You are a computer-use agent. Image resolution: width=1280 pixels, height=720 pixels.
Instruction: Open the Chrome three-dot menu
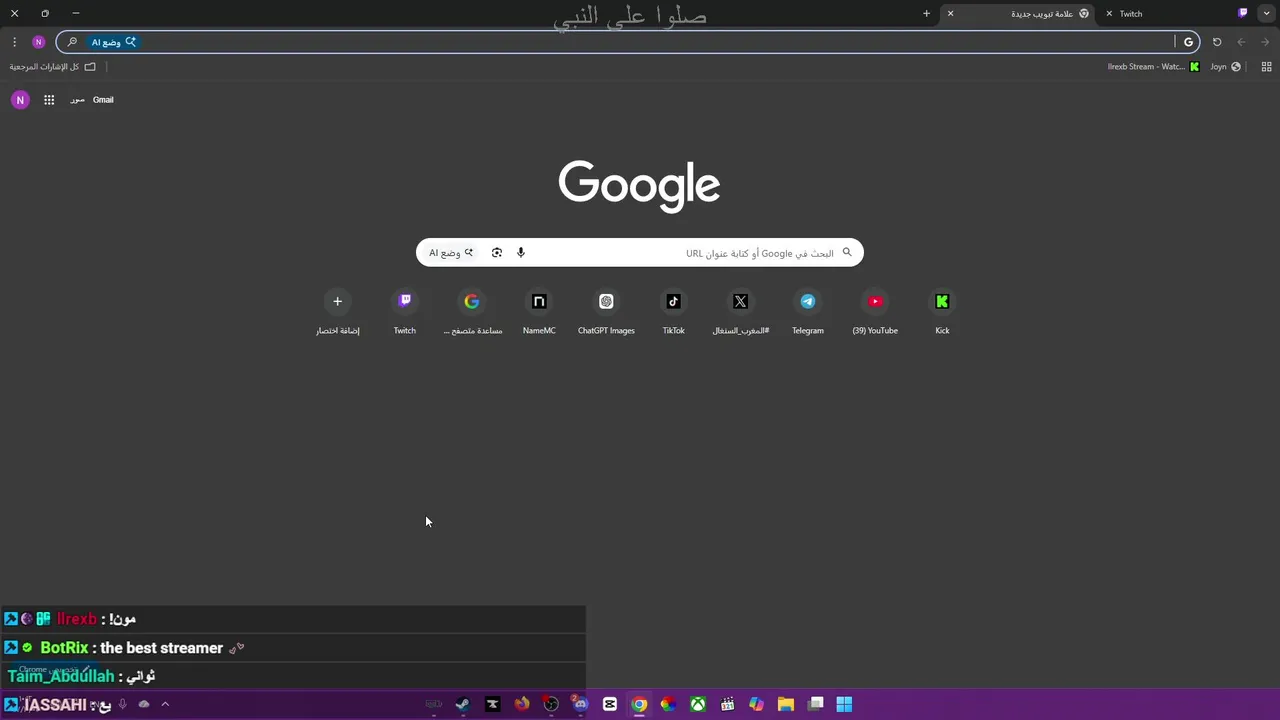(14, 42)
